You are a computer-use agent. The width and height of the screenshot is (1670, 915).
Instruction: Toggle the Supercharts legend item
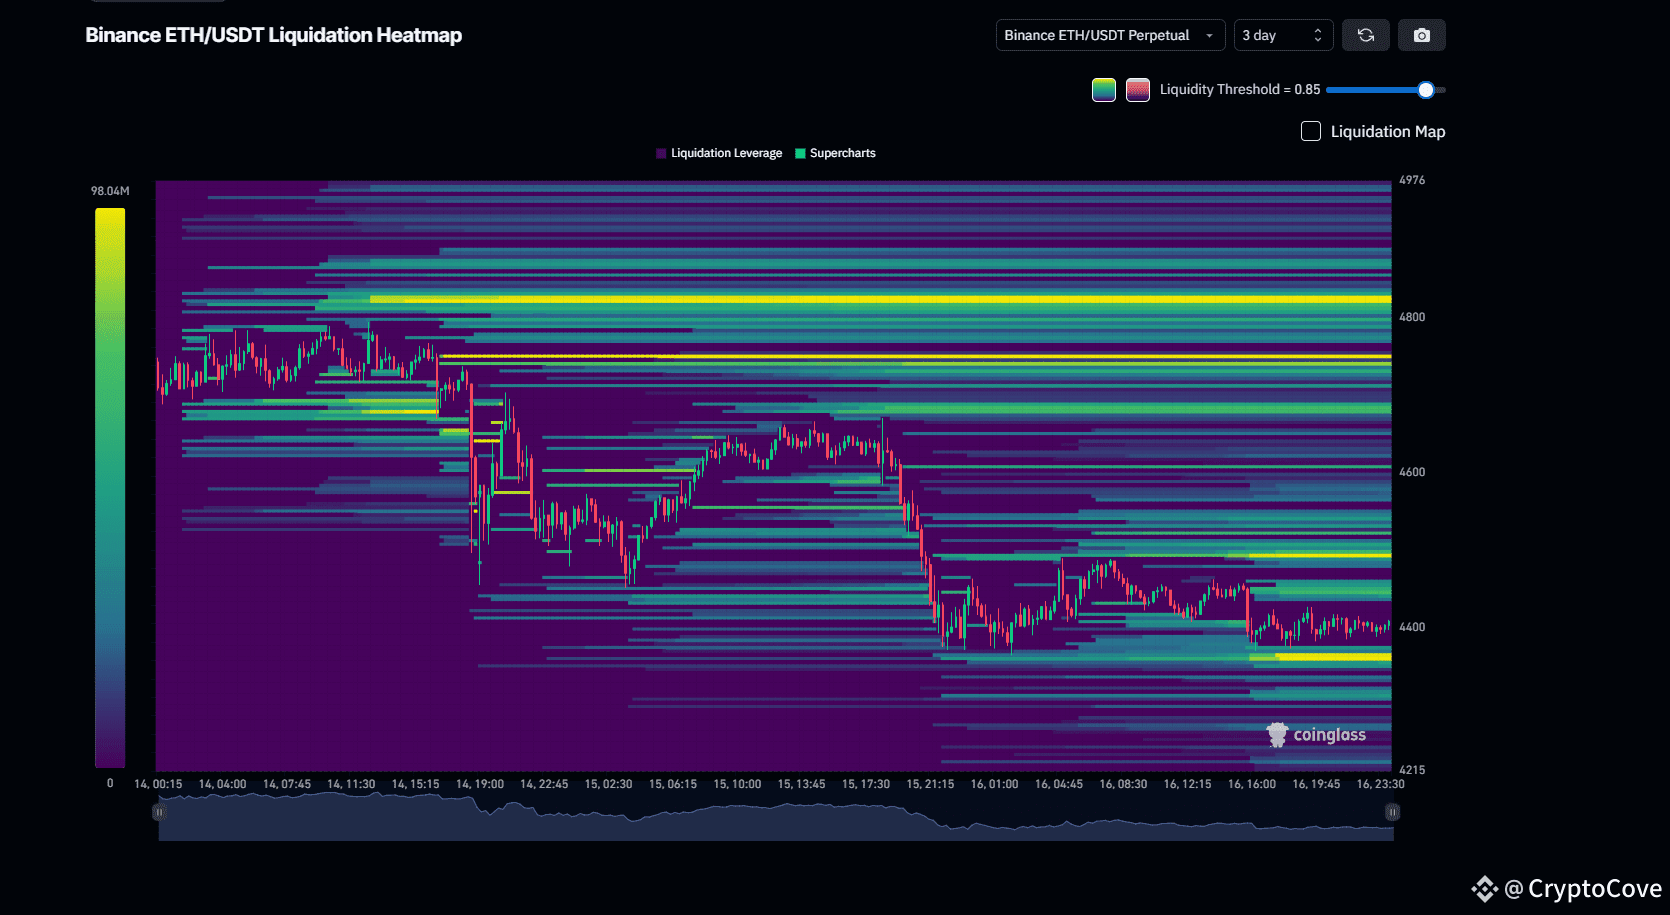point(835,153)
